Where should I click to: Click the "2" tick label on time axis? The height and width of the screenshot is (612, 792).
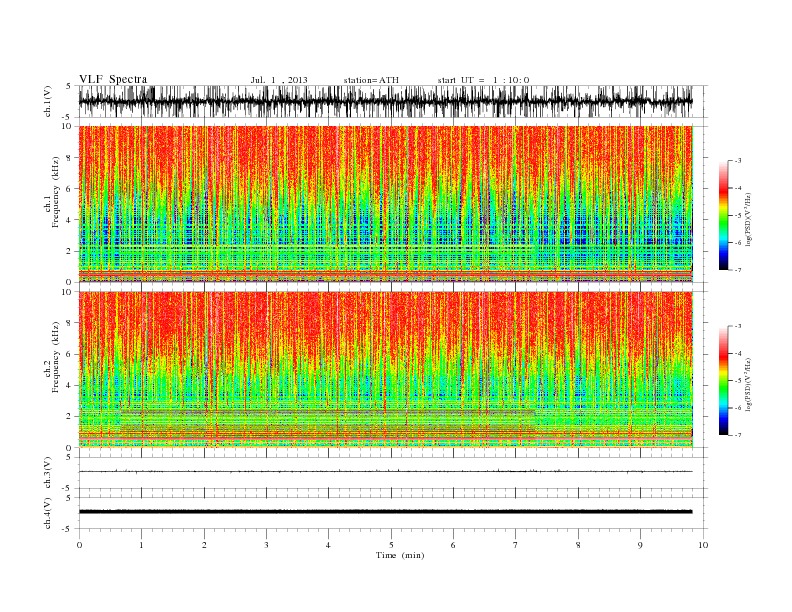(204, 545)
